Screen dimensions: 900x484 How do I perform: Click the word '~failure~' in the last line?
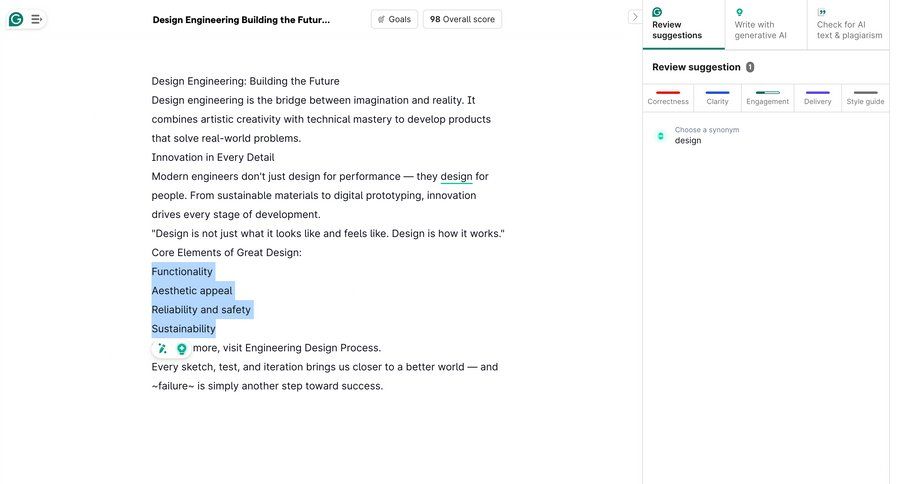point(173,386)
